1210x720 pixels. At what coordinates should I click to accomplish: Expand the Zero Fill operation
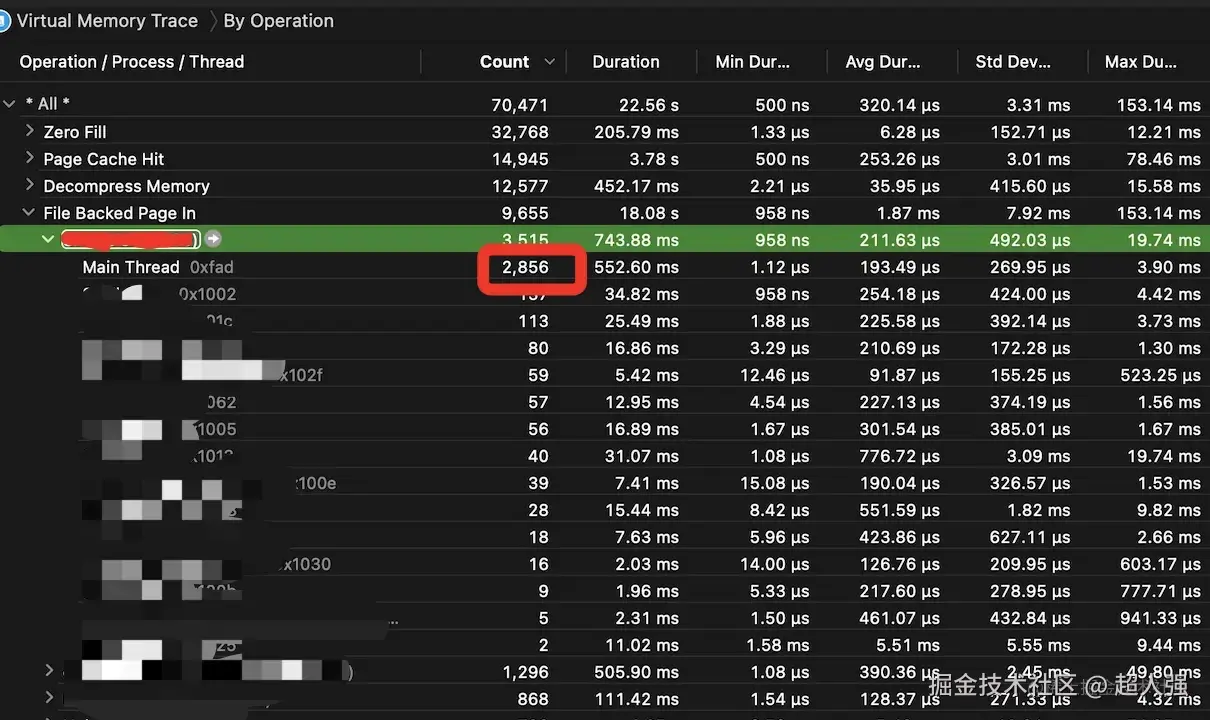[x=30, y=131]
